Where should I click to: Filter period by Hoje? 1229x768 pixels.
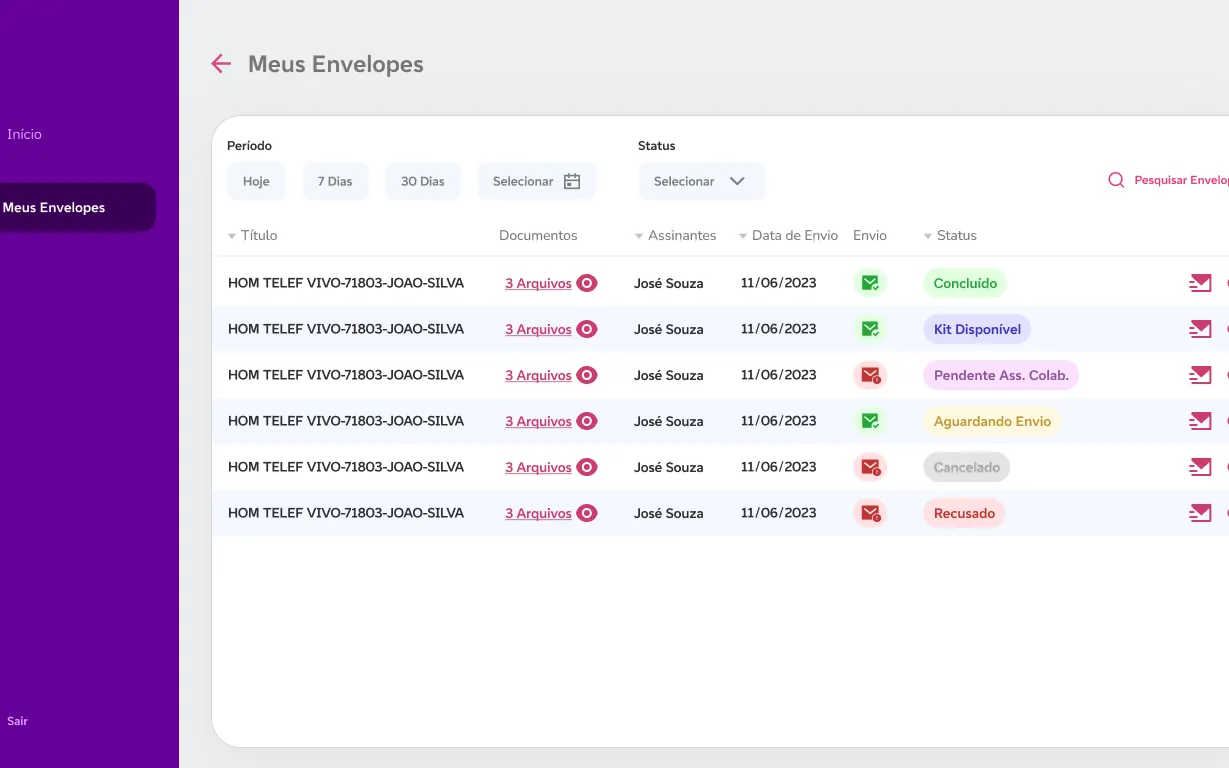point(256,181)
